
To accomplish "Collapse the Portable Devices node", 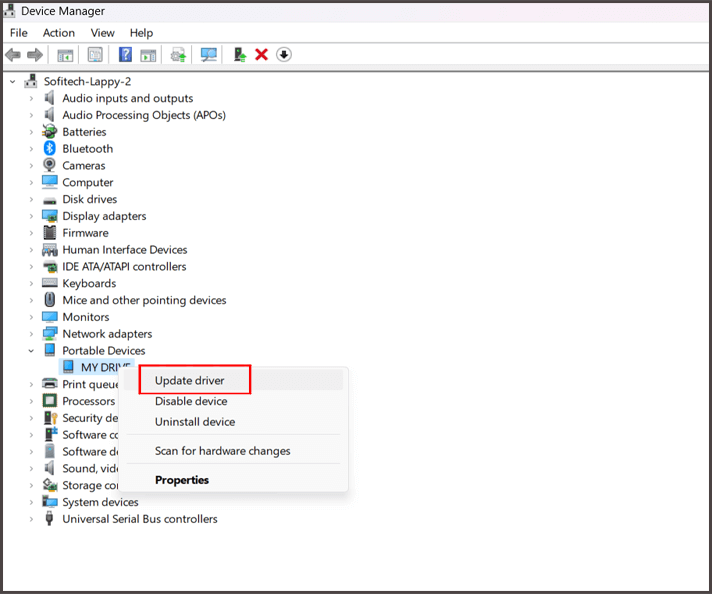I will point(31,351).
